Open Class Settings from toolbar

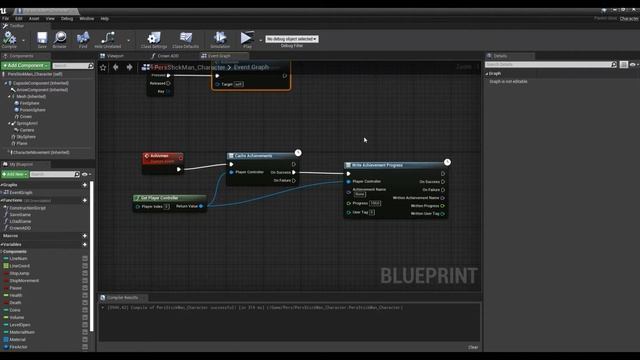(154, 39)
